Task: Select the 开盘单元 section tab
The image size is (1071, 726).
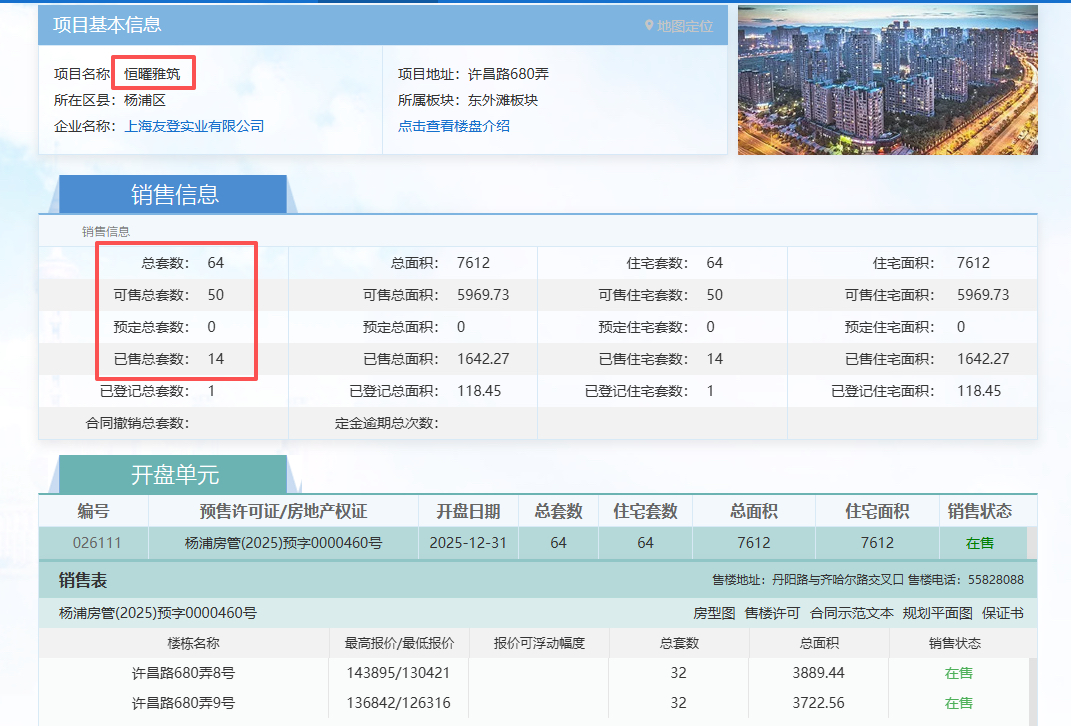Action: click(x=174, y=475)
